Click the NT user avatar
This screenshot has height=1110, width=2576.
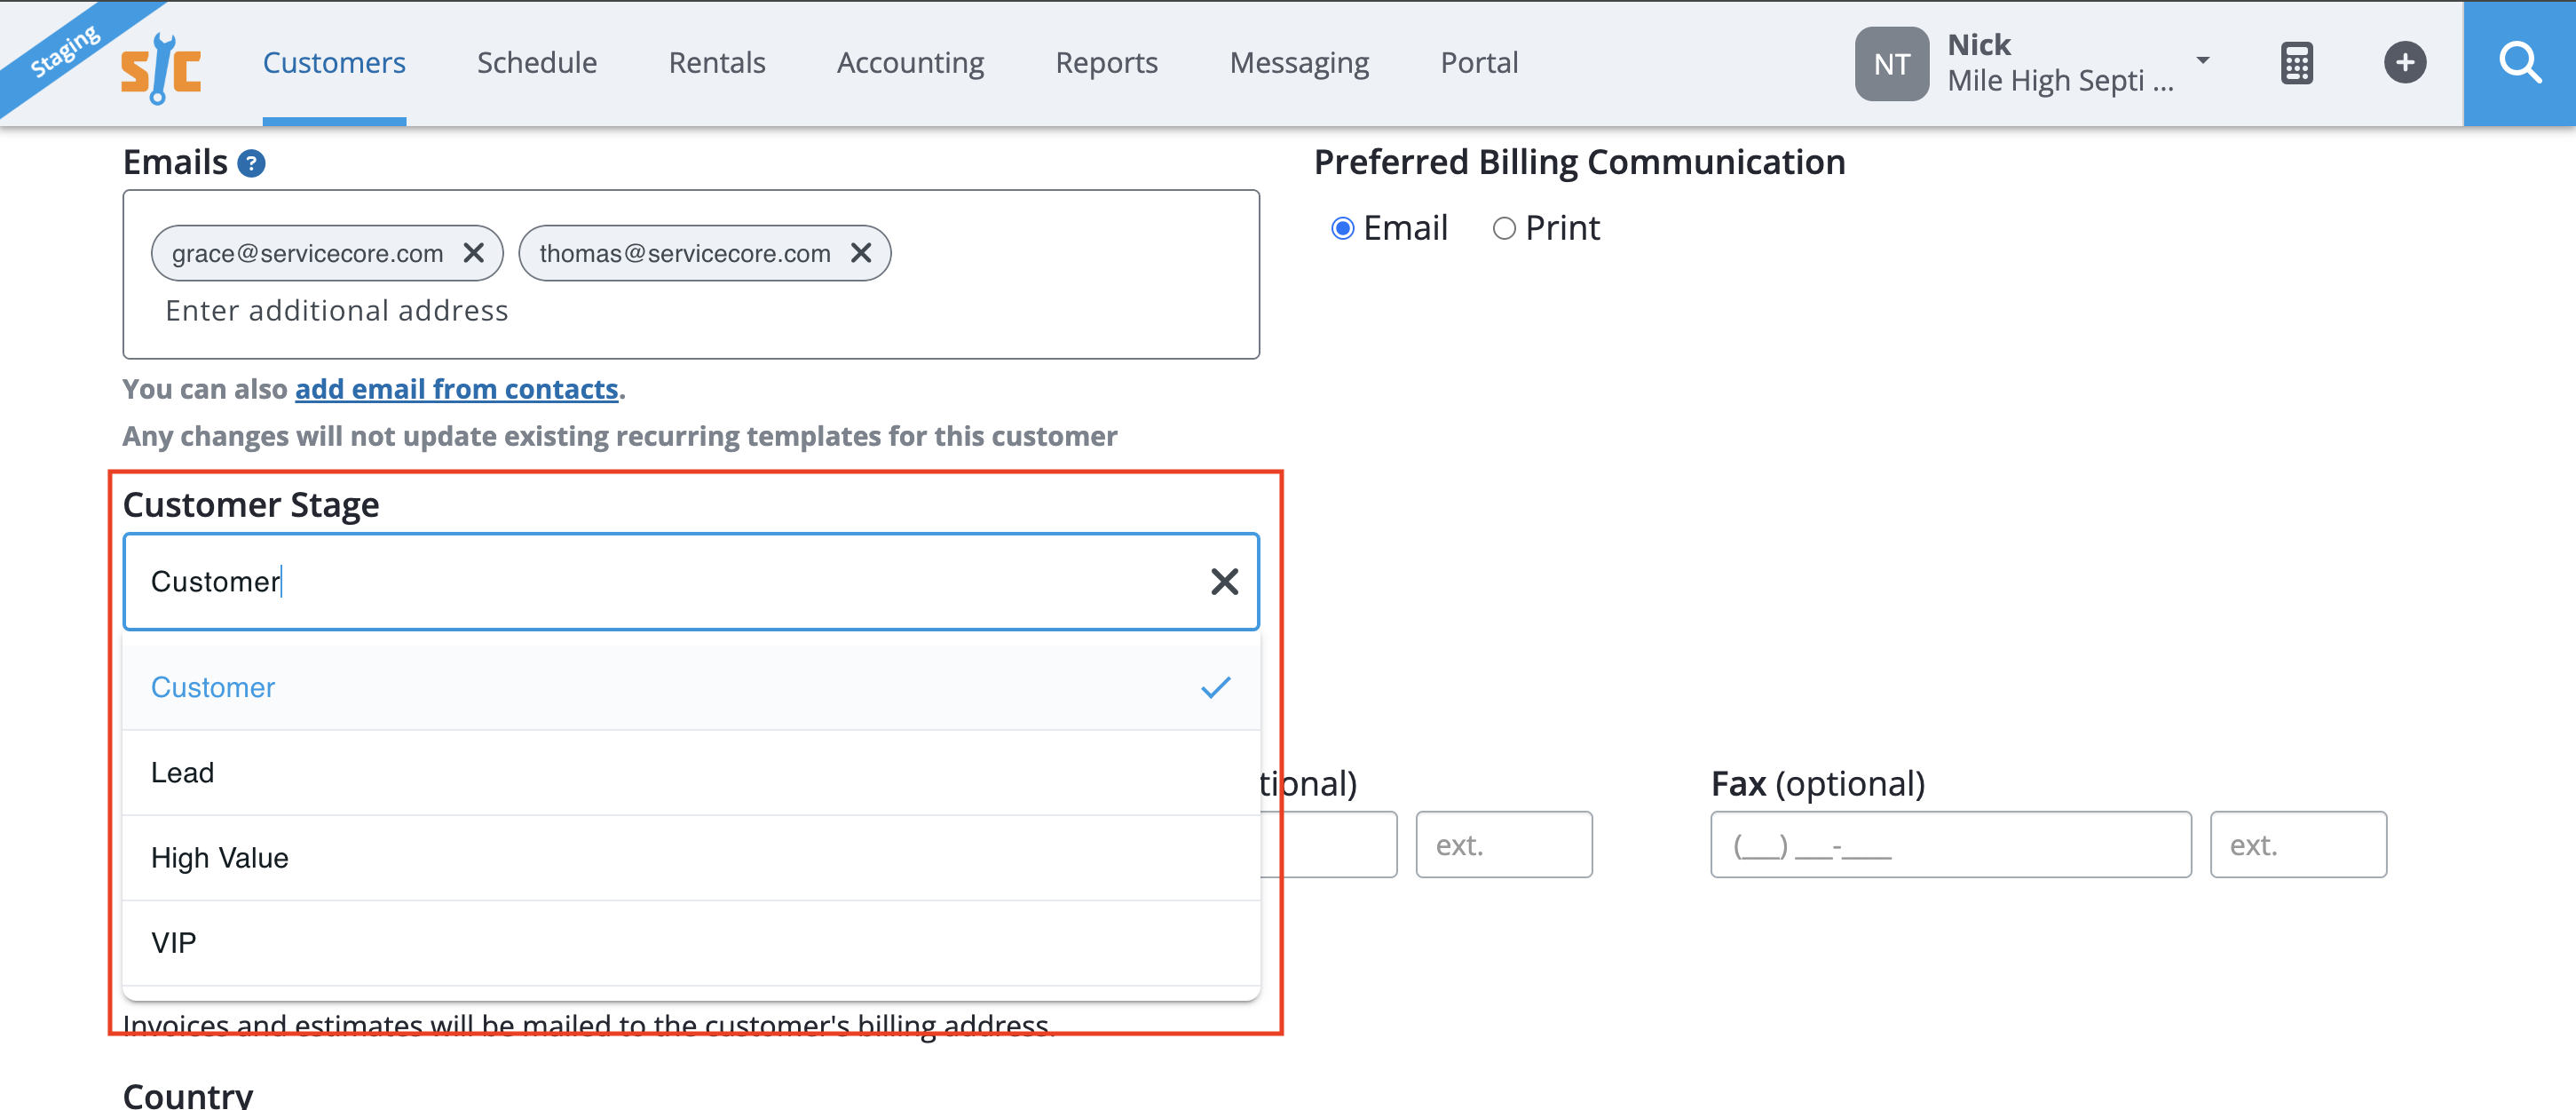click(x=1891, y=64)
